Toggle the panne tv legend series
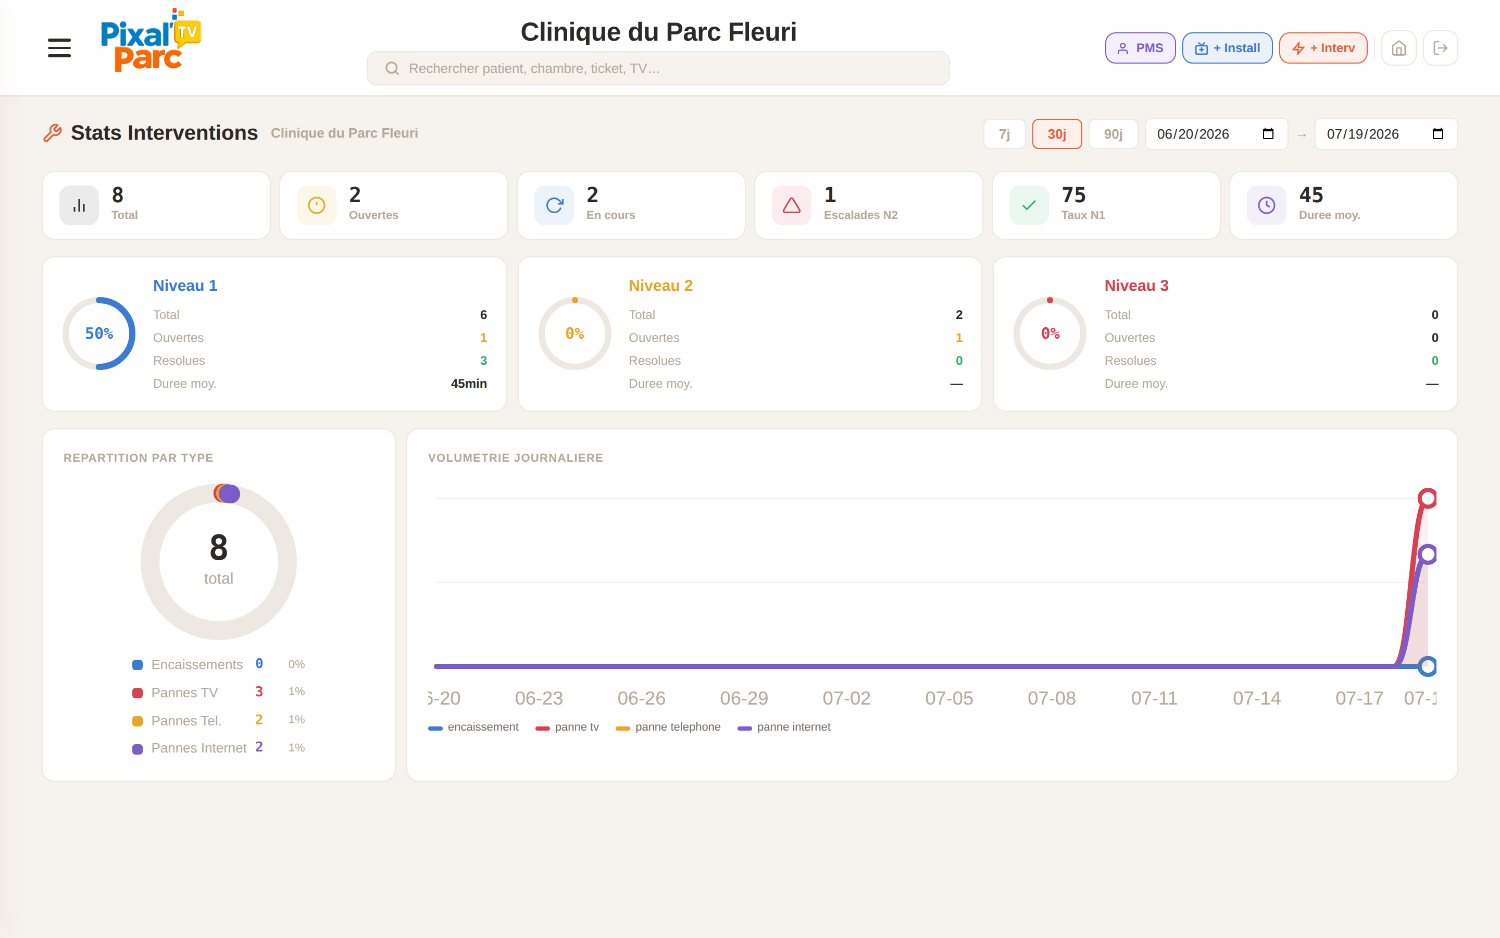 pos(567,727)
